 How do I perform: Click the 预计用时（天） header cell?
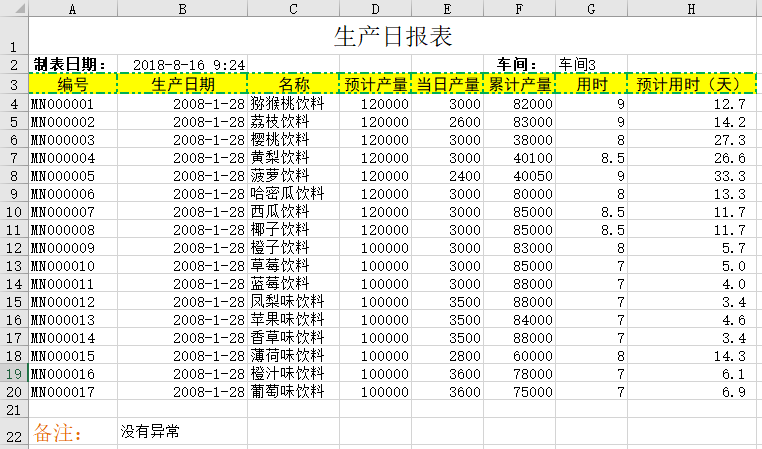click(691, 84)
